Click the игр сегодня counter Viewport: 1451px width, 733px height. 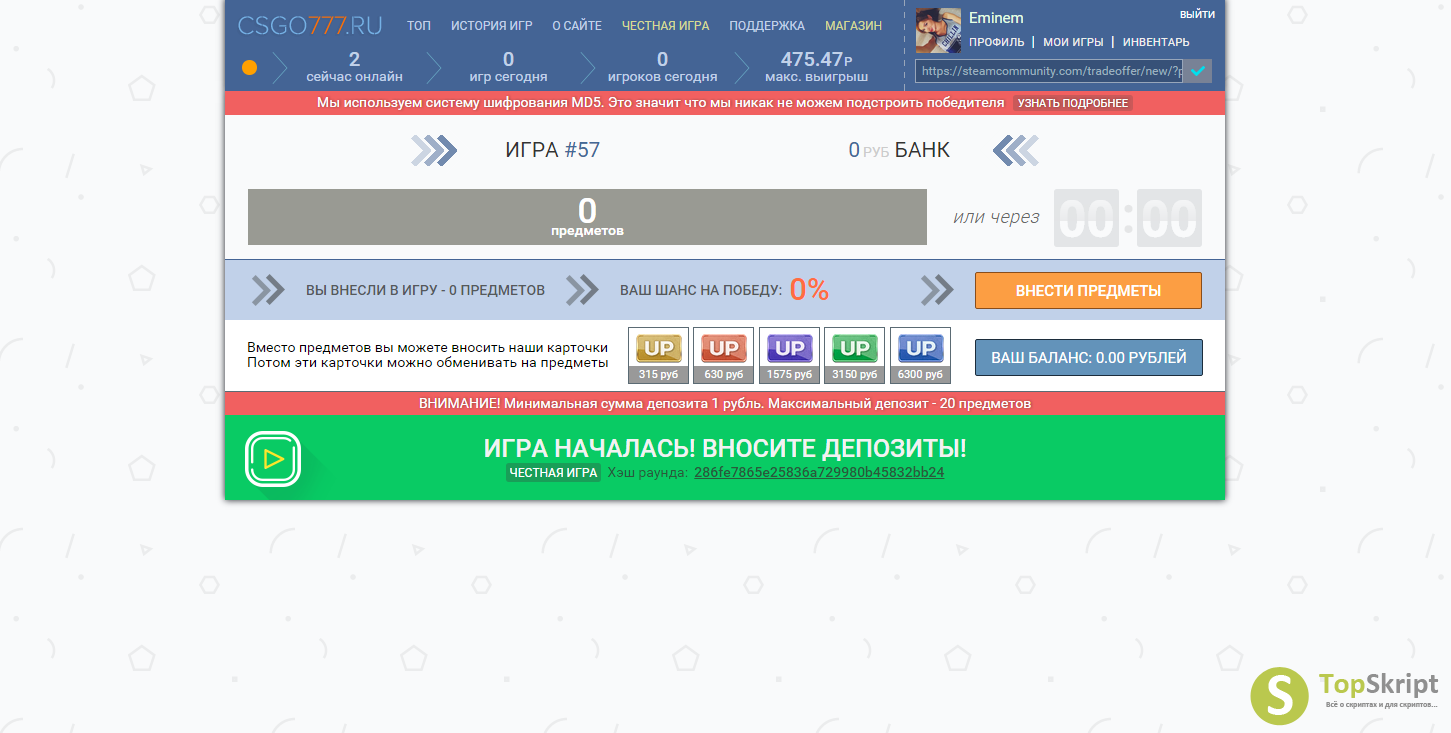(x=508, y=67)
